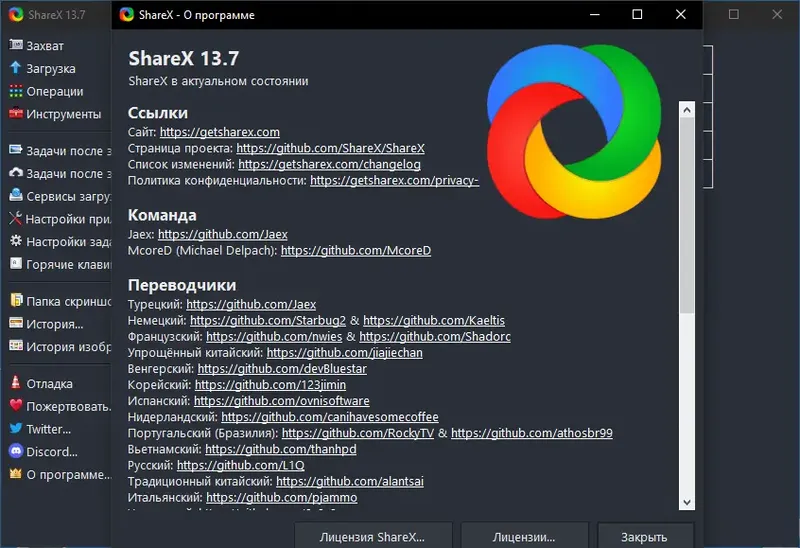Open the Turkish translator Jaex link

(251, 305)
